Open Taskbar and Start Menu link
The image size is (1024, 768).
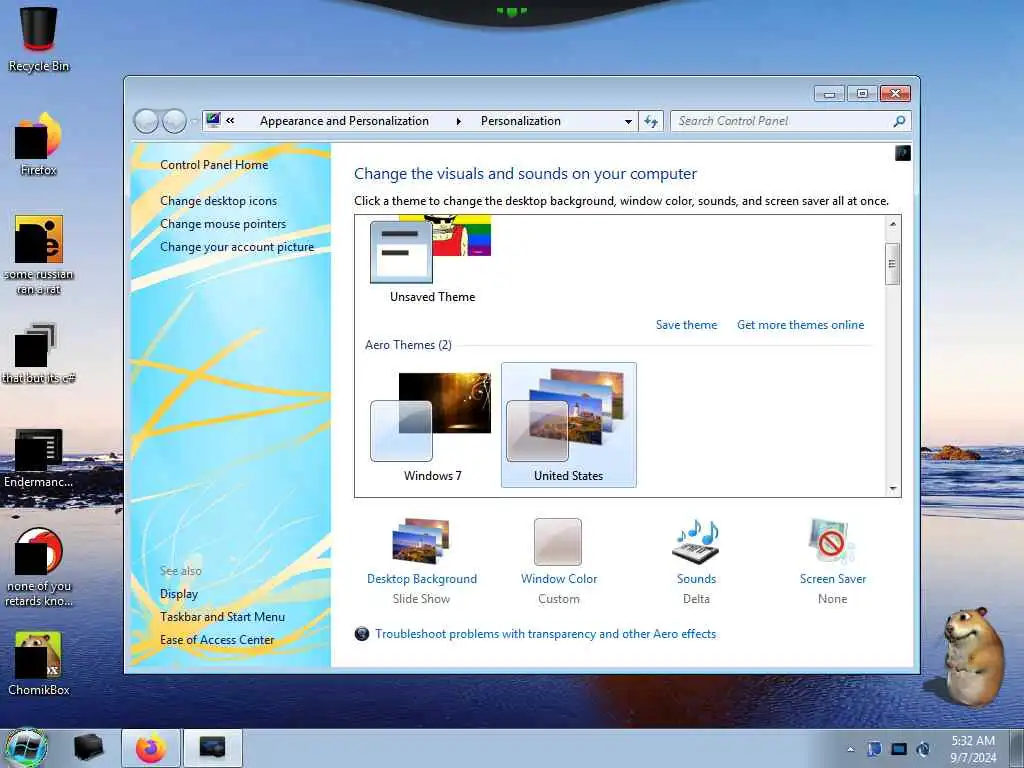coord(223,616)
